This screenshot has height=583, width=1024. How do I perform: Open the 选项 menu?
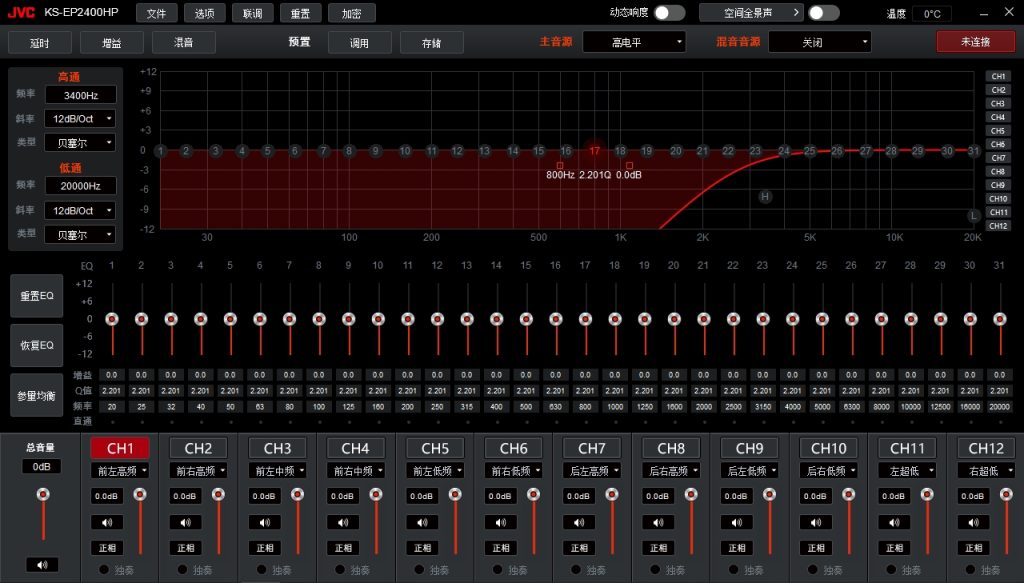click(x=204, y=13)
